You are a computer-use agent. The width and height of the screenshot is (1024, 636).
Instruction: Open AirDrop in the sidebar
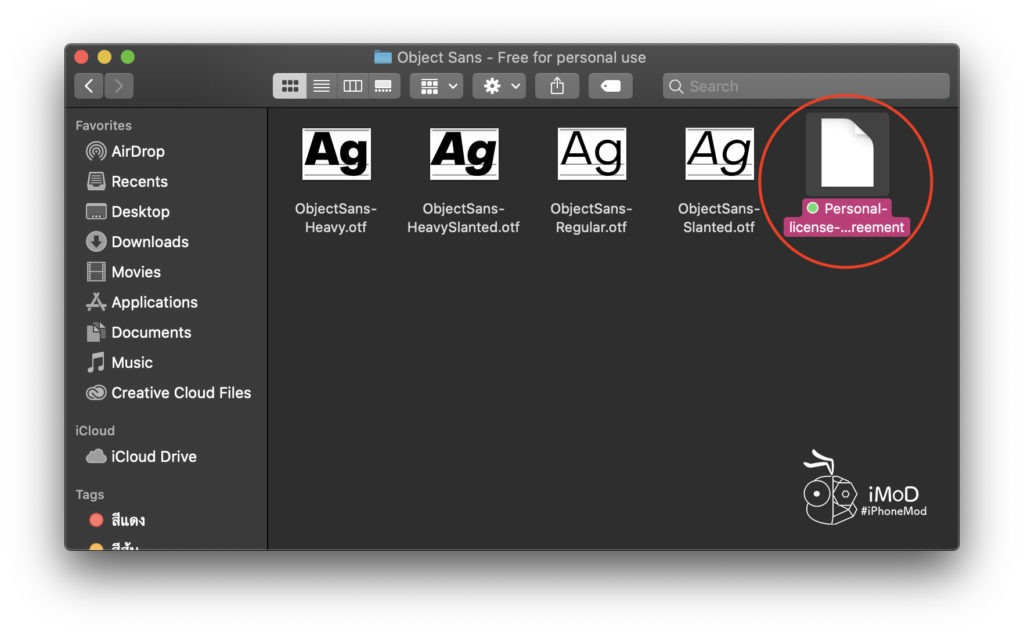tap(137, 152)
